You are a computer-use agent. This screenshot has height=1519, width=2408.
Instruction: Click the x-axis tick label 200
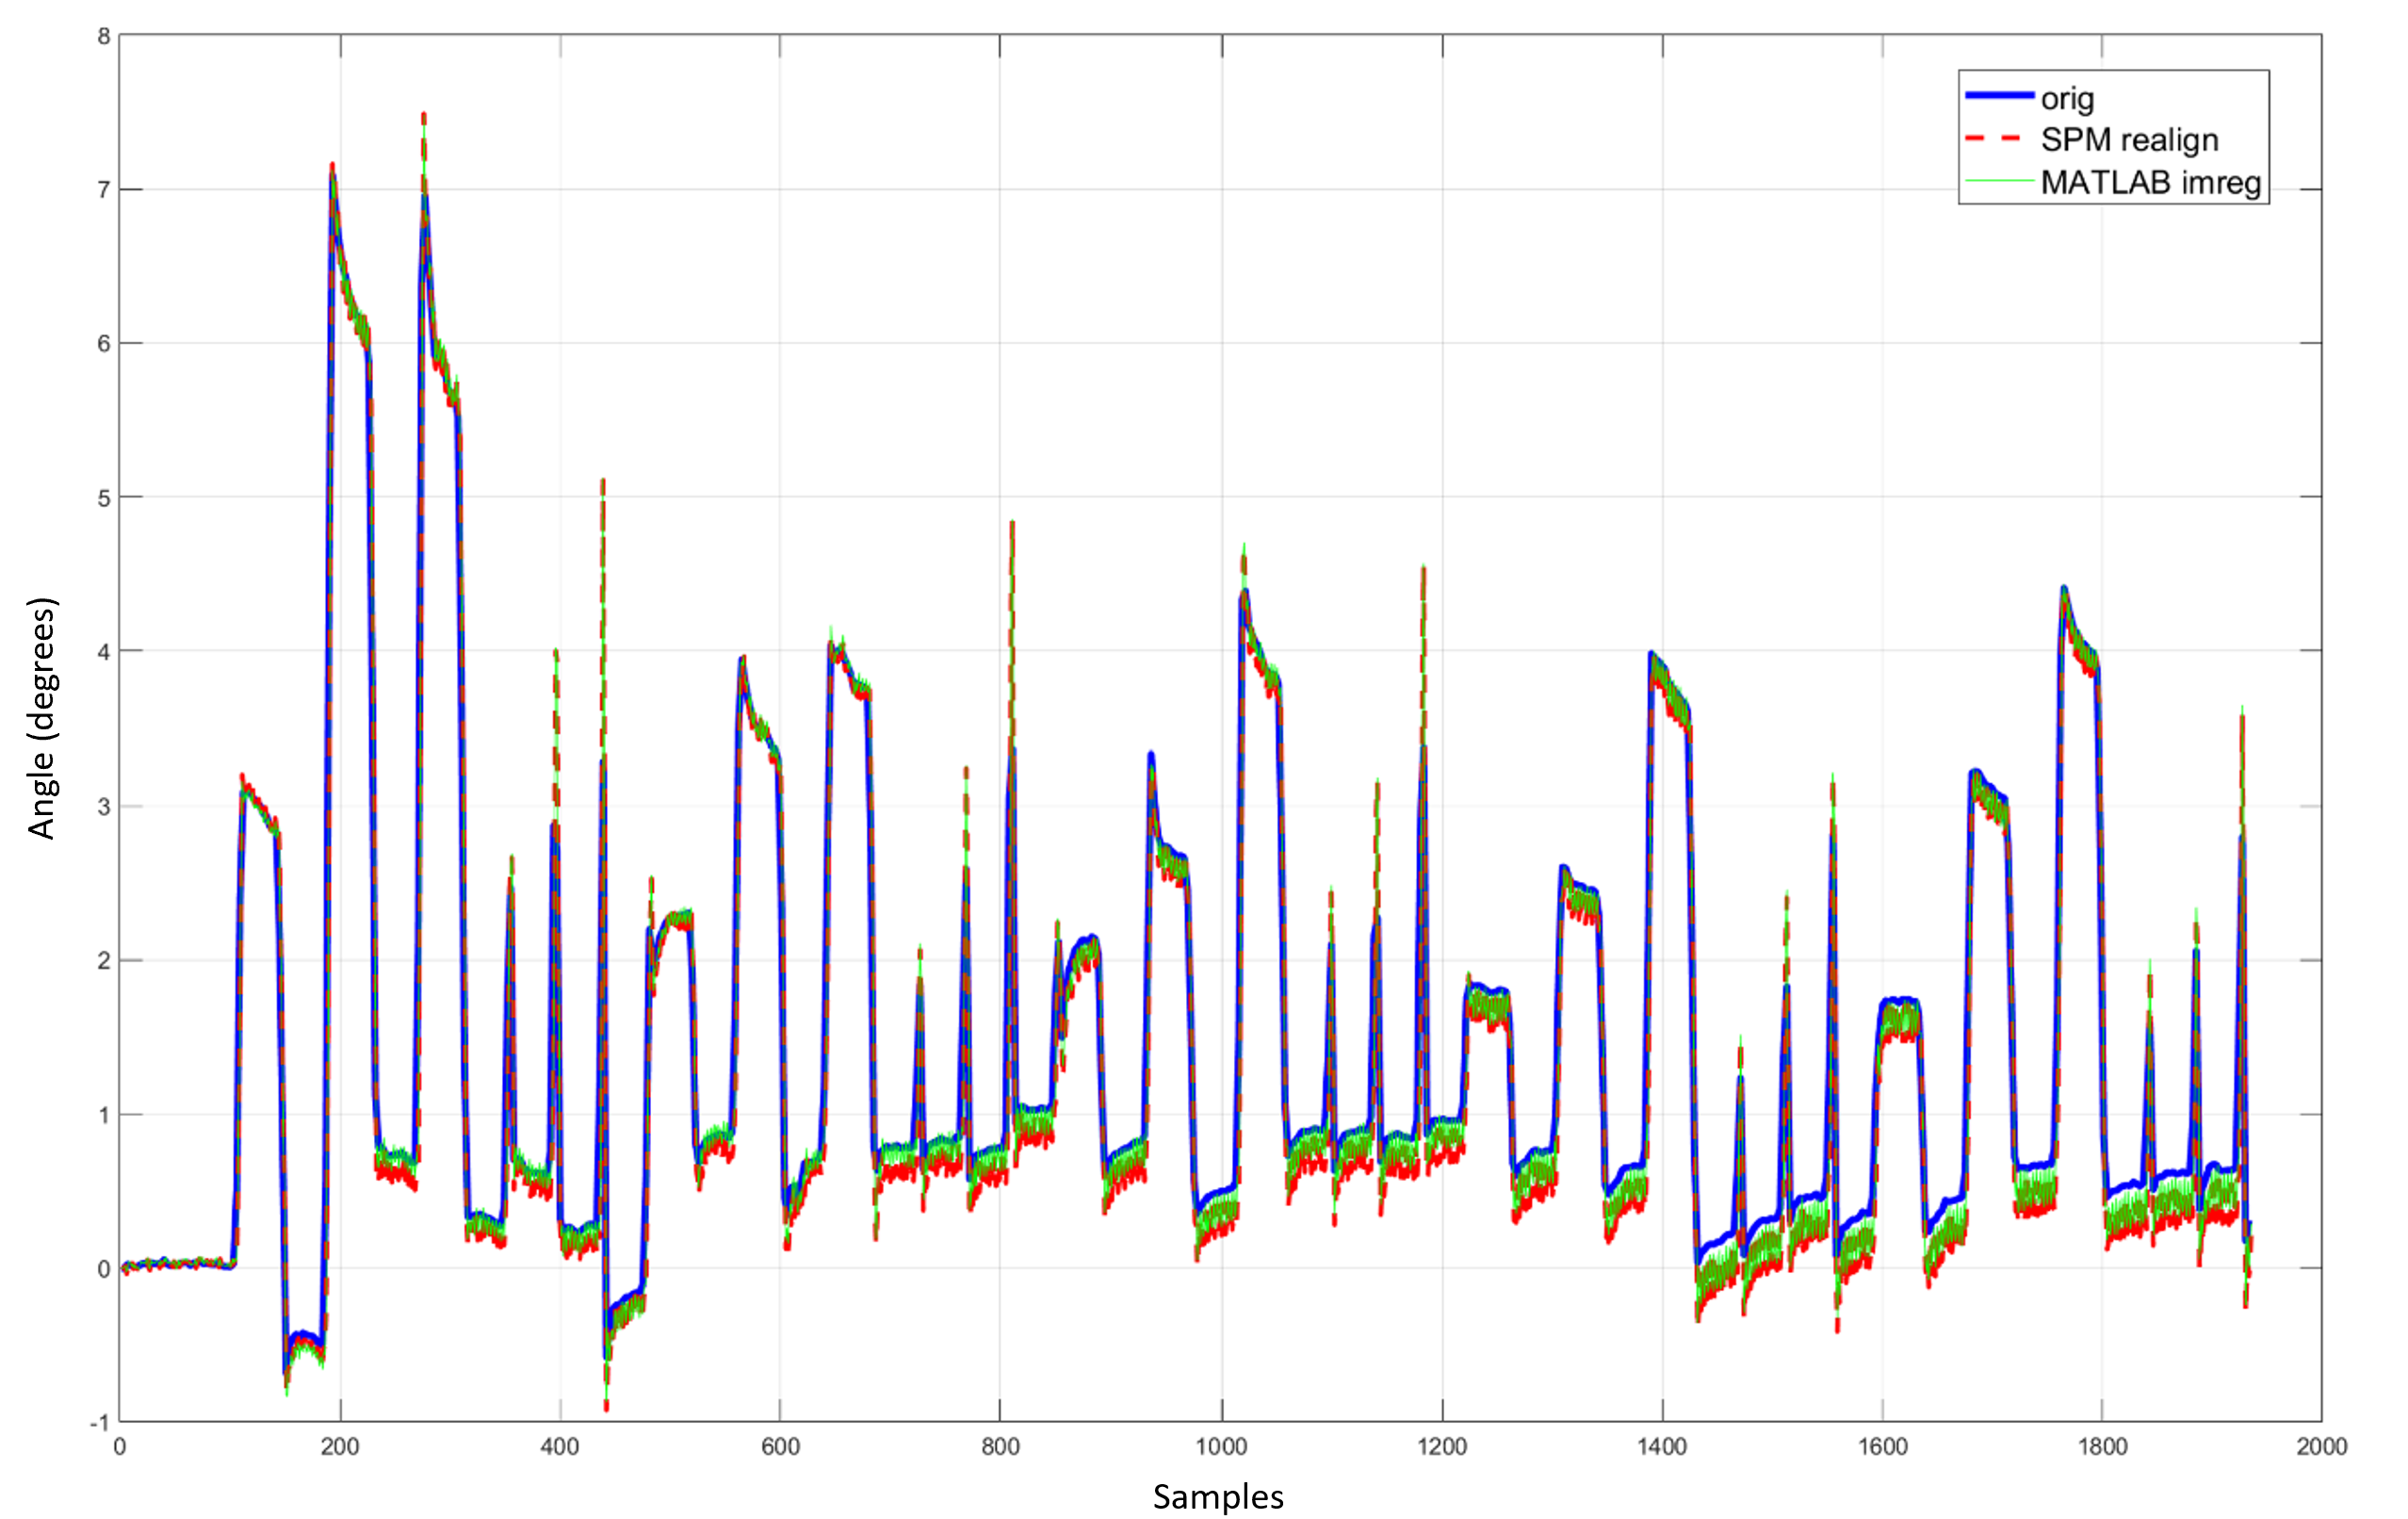pos(340,1446)
